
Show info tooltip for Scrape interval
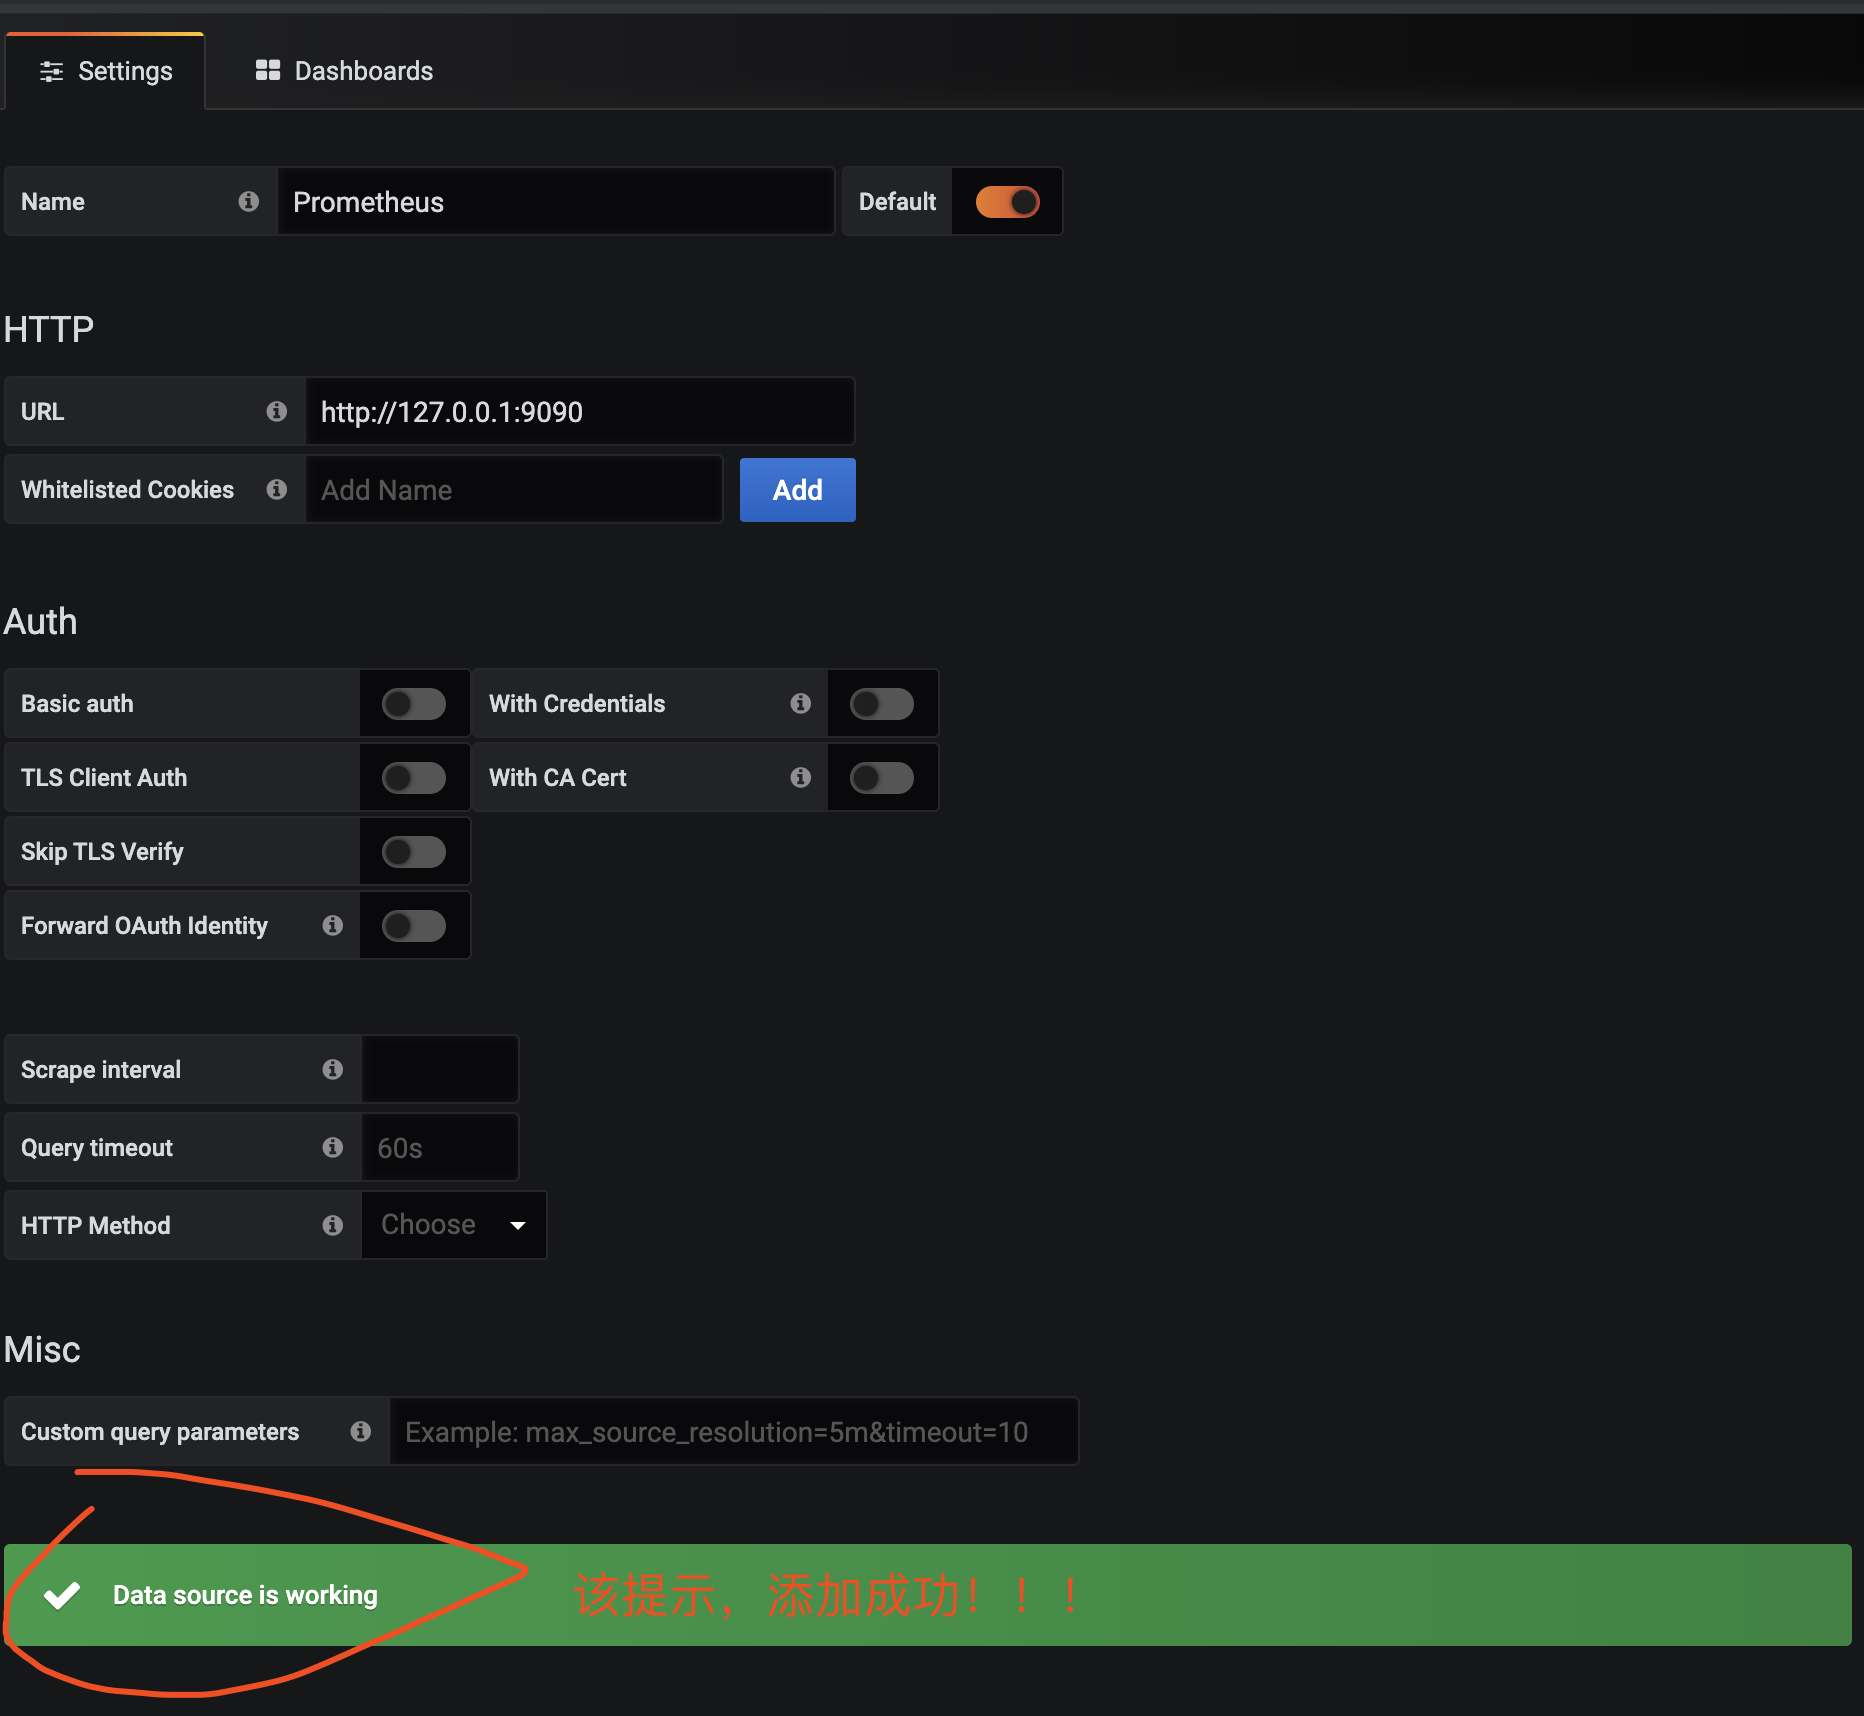click(x=333, y=1070)
